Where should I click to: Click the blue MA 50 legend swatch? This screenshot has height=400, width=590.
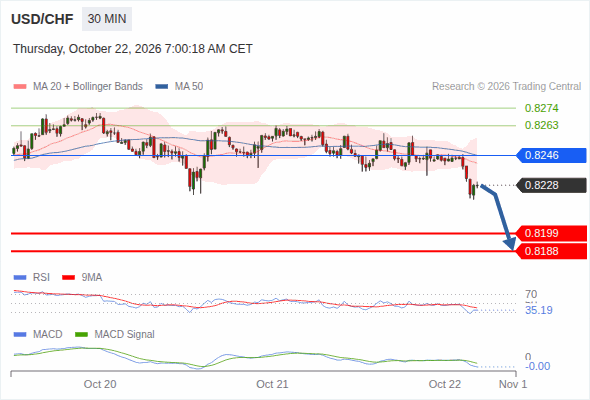pos(162,87)
